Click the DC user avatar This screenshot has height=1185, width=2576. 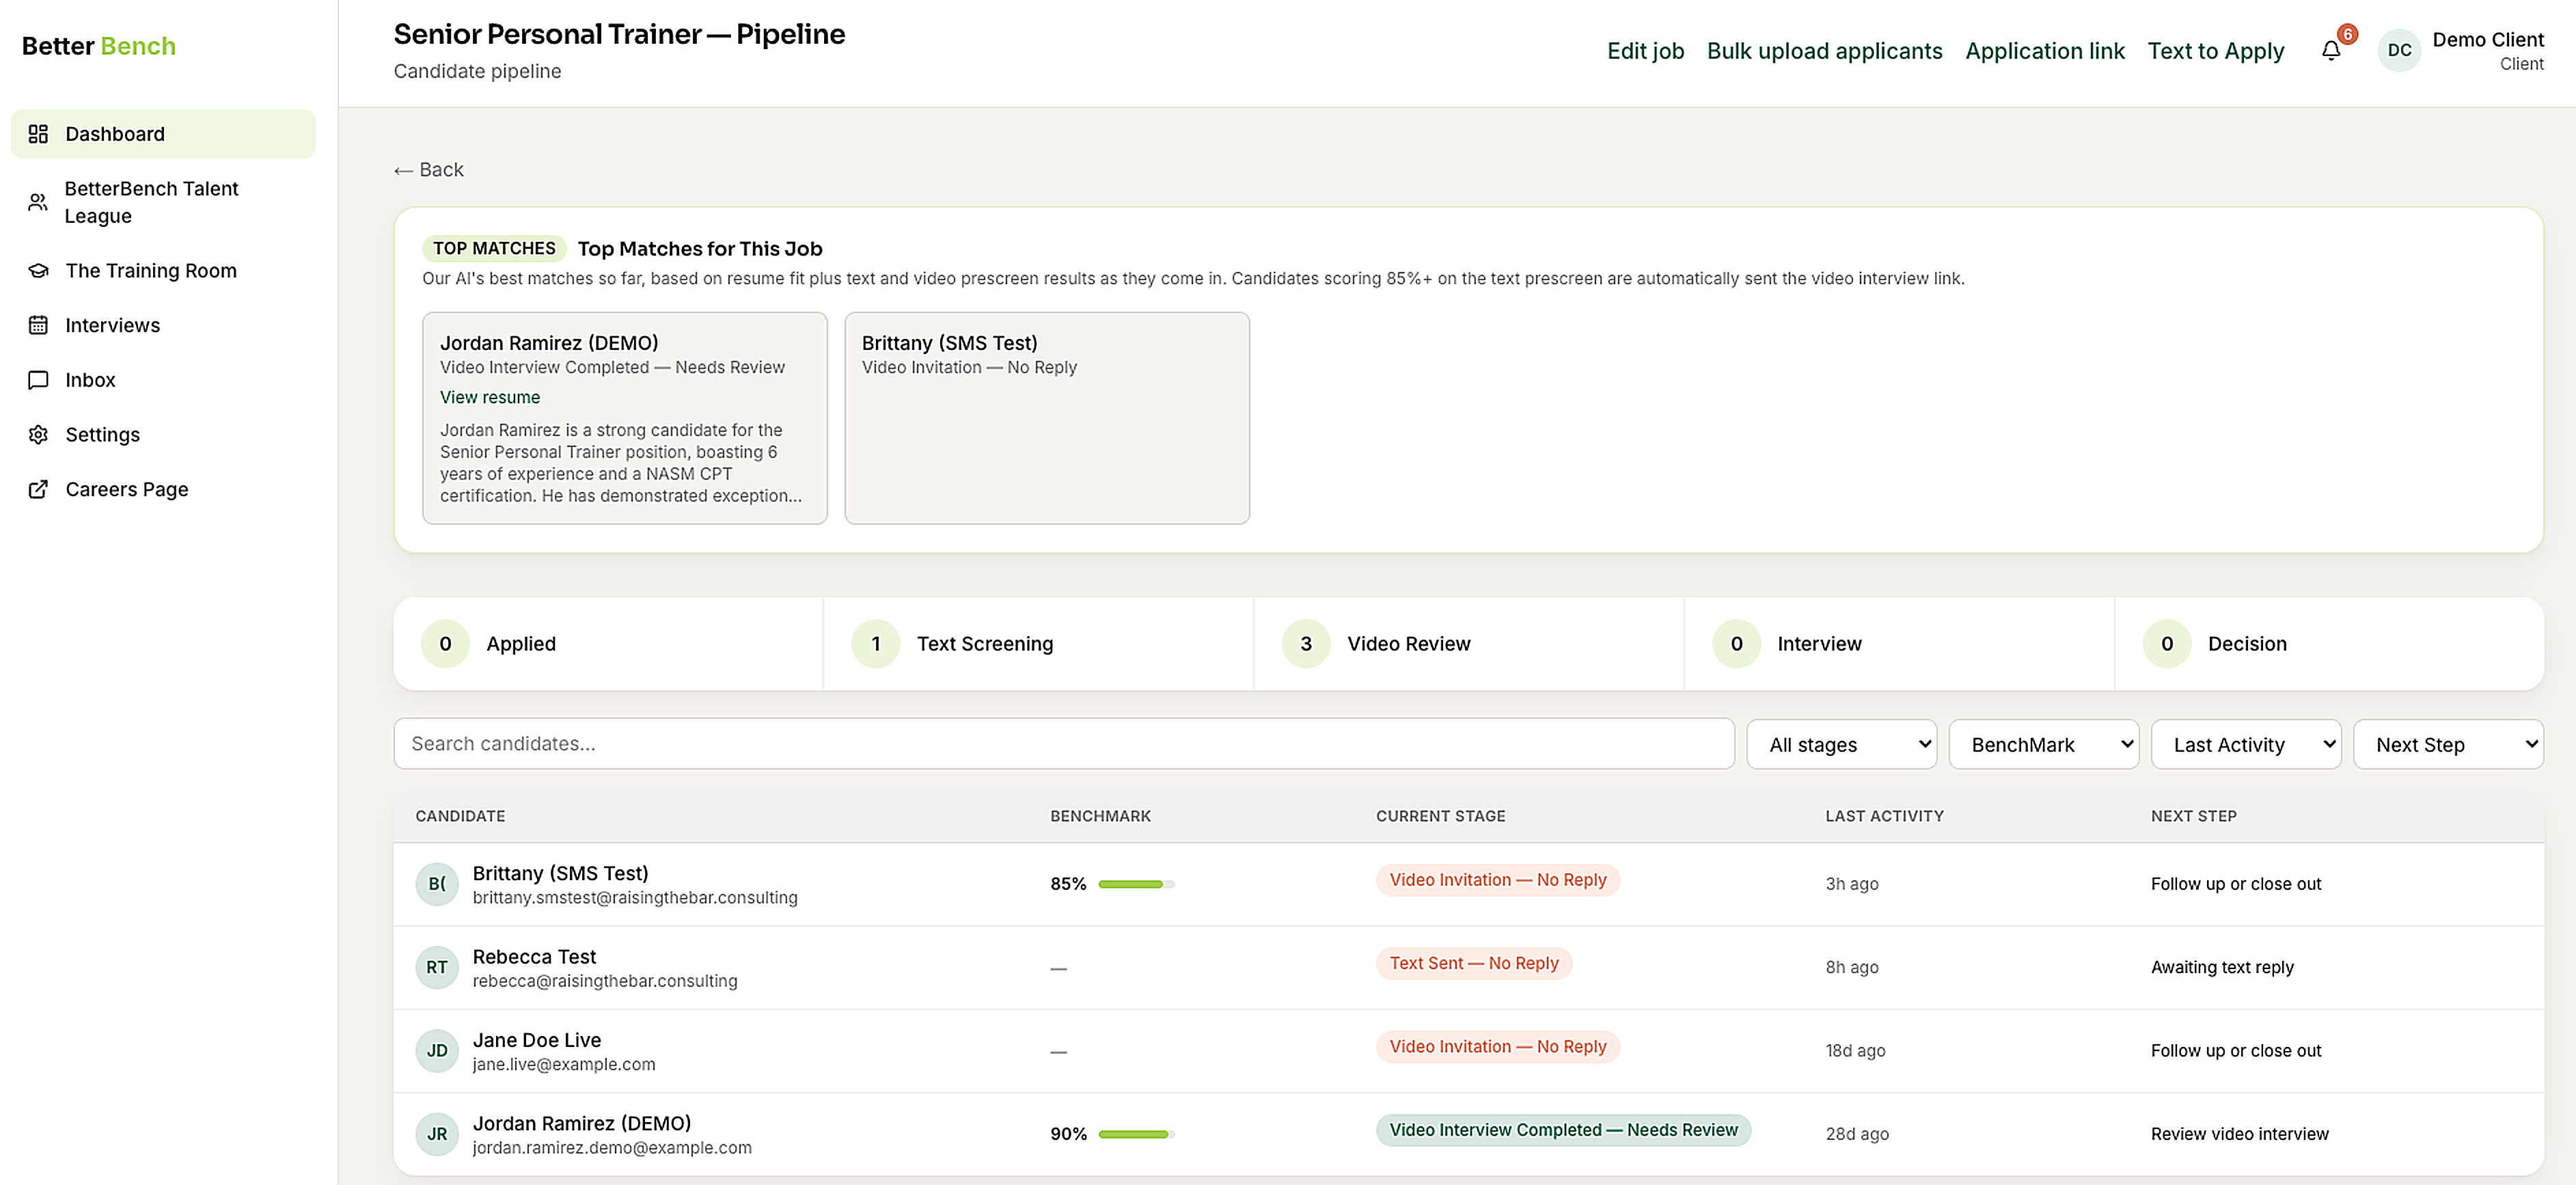coord(2399,50)
